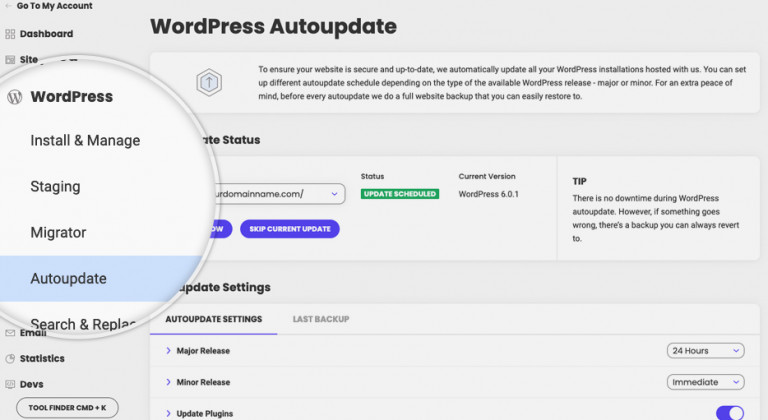768x420 pixels.
Task: Click the Devs sidebar icon
Action: pyautogui.click(x=10, y=384)
